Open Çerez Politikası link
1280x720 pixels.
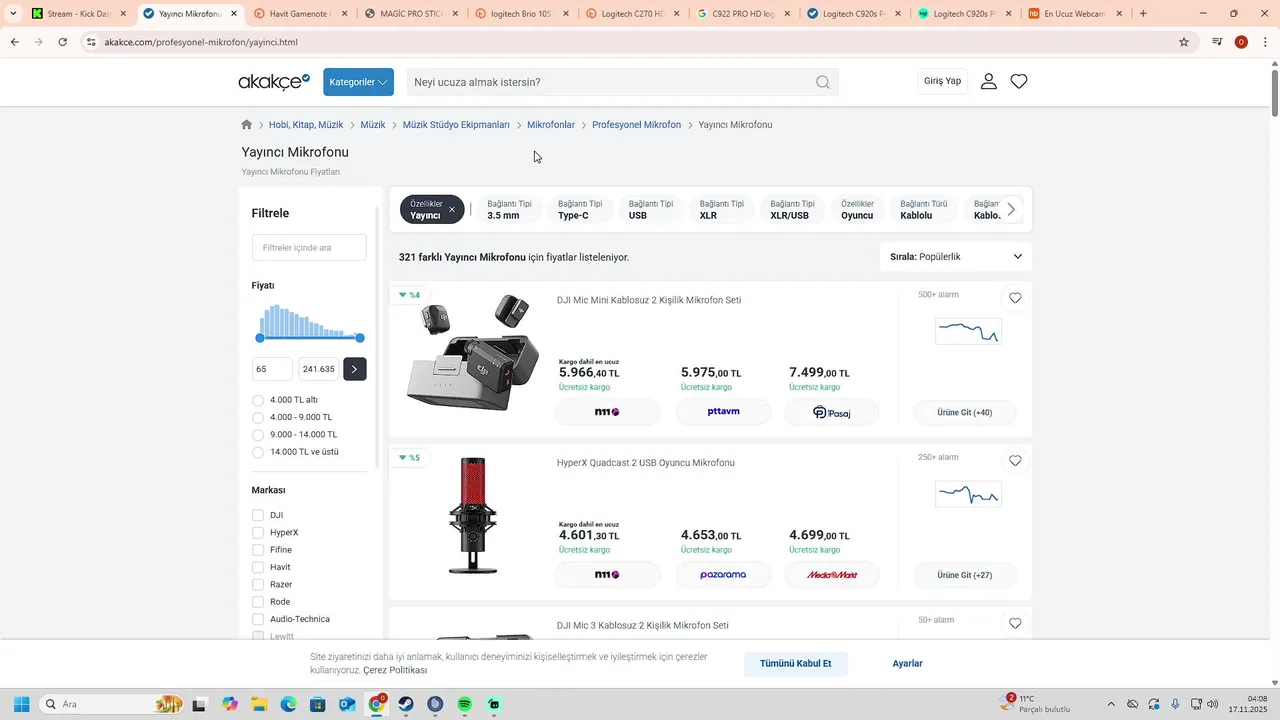395,670
